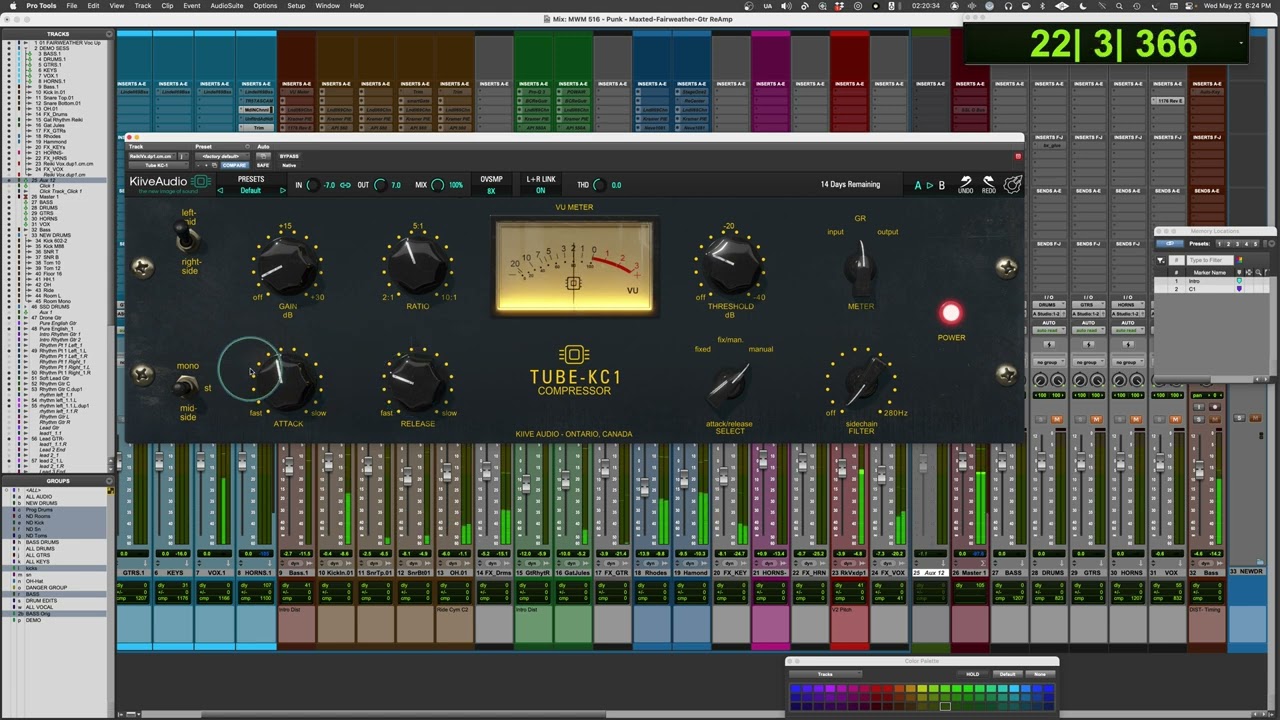Toggle the SAFE button in plugin header

pyautogui.click(x=264, y=165)
